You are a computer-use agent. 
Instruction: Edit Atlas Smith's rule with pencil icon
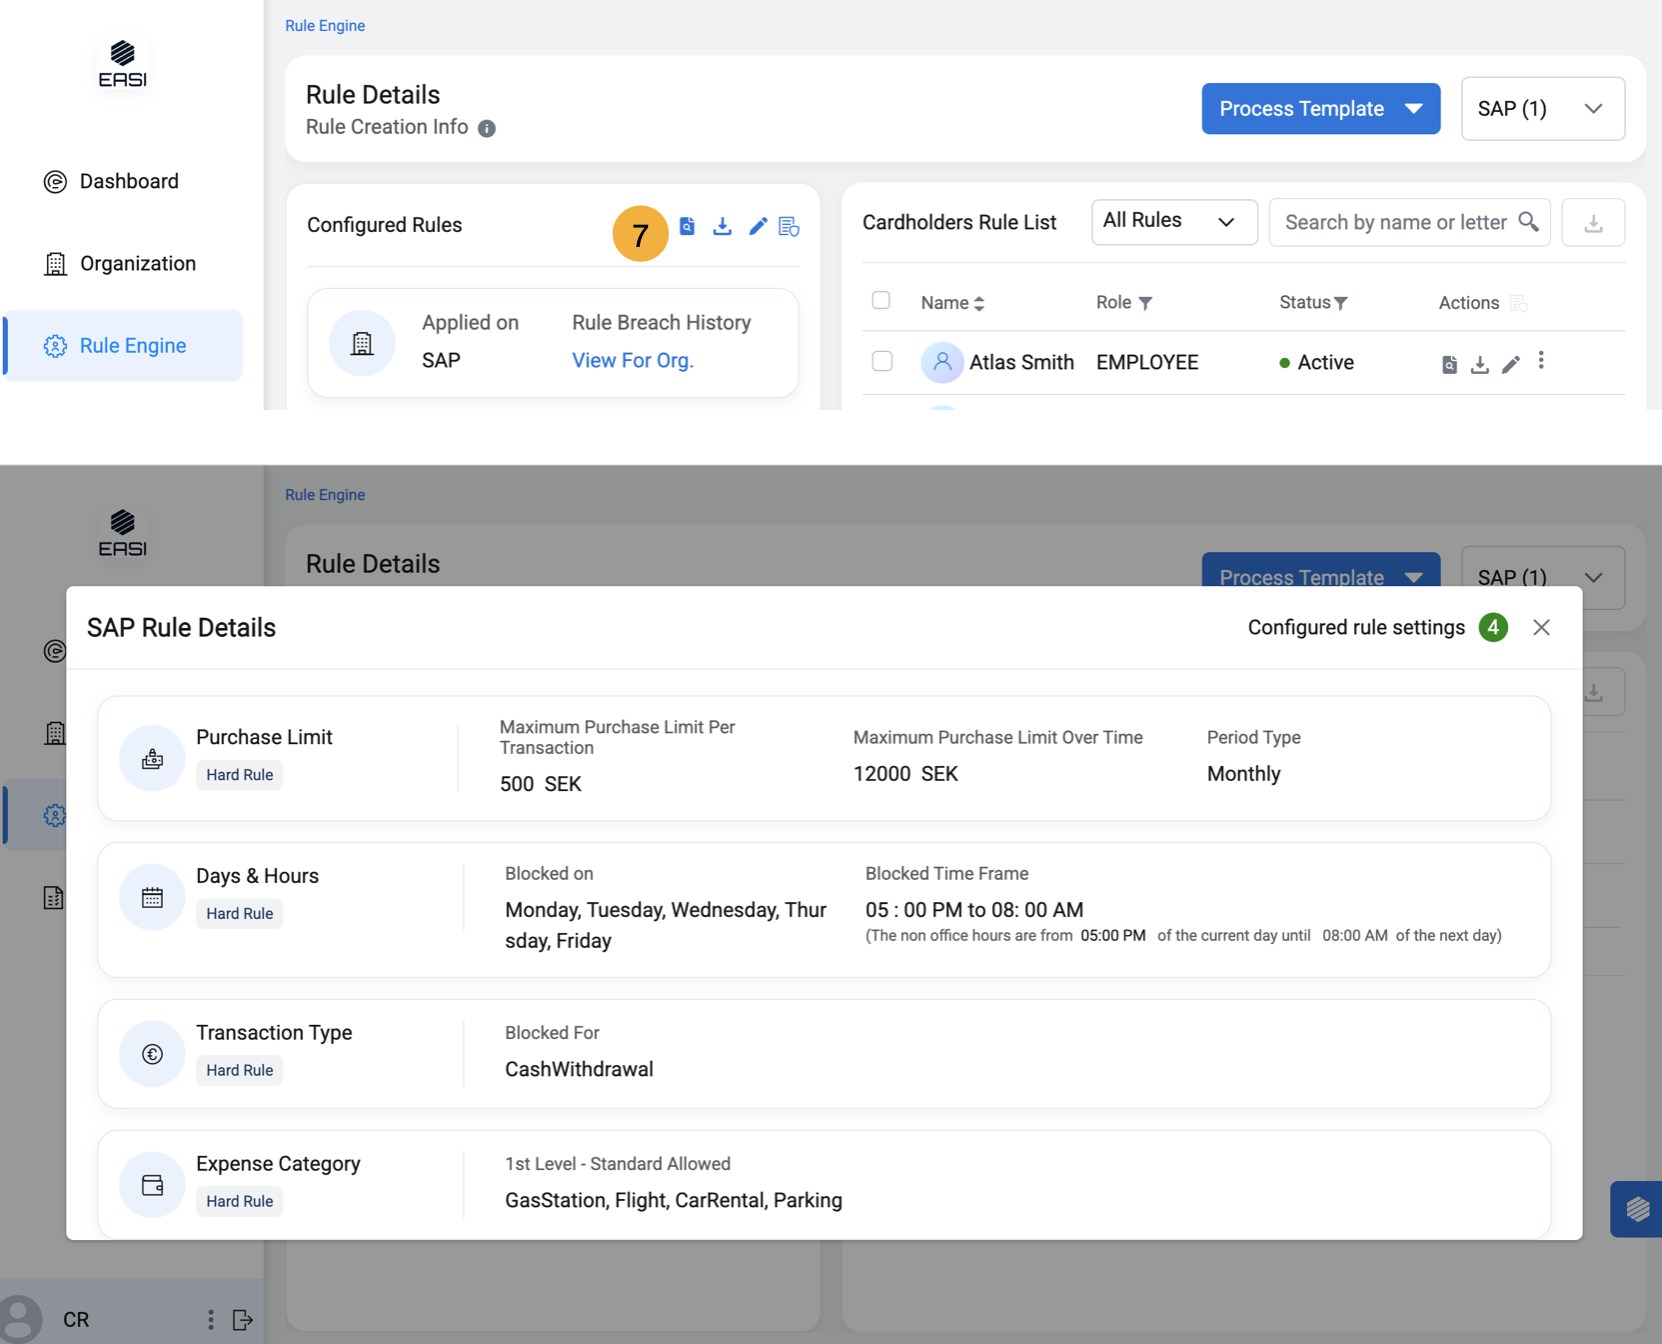(1510, 365)
